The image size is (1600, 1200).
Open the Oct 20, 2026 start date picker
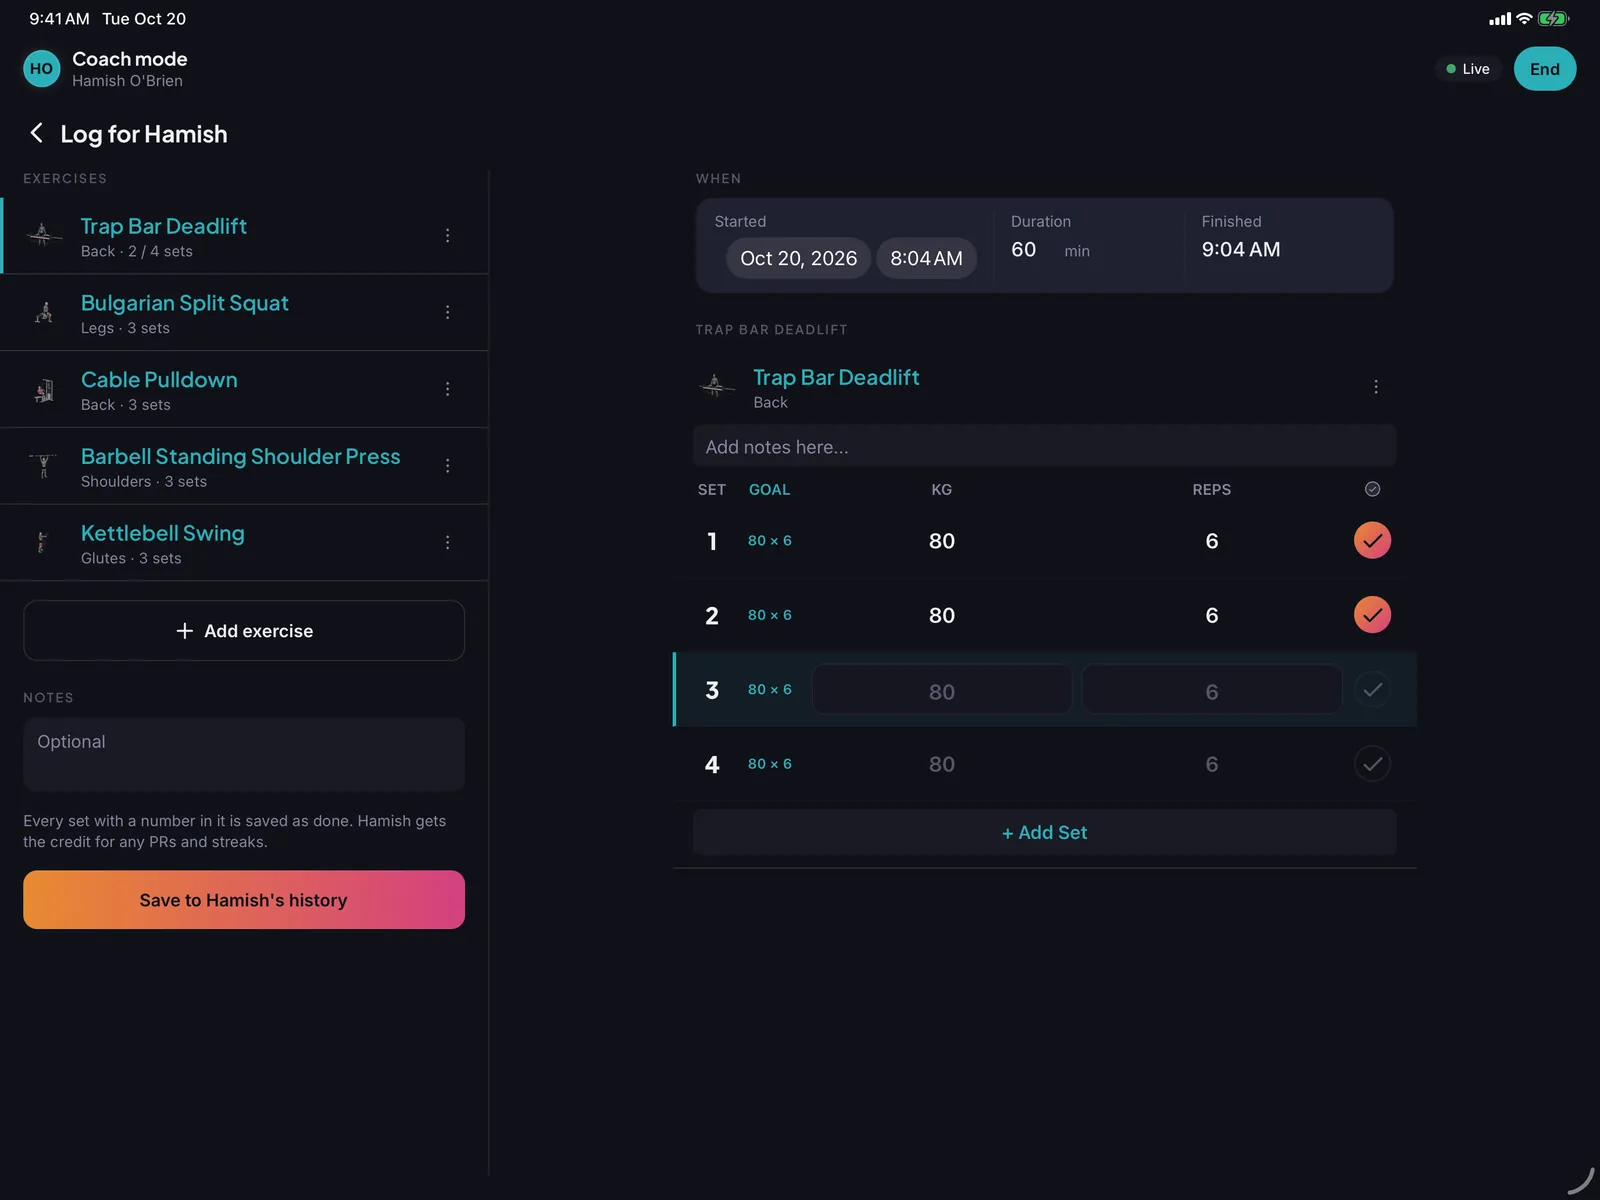pyautogui.click(x=798, y=258)
